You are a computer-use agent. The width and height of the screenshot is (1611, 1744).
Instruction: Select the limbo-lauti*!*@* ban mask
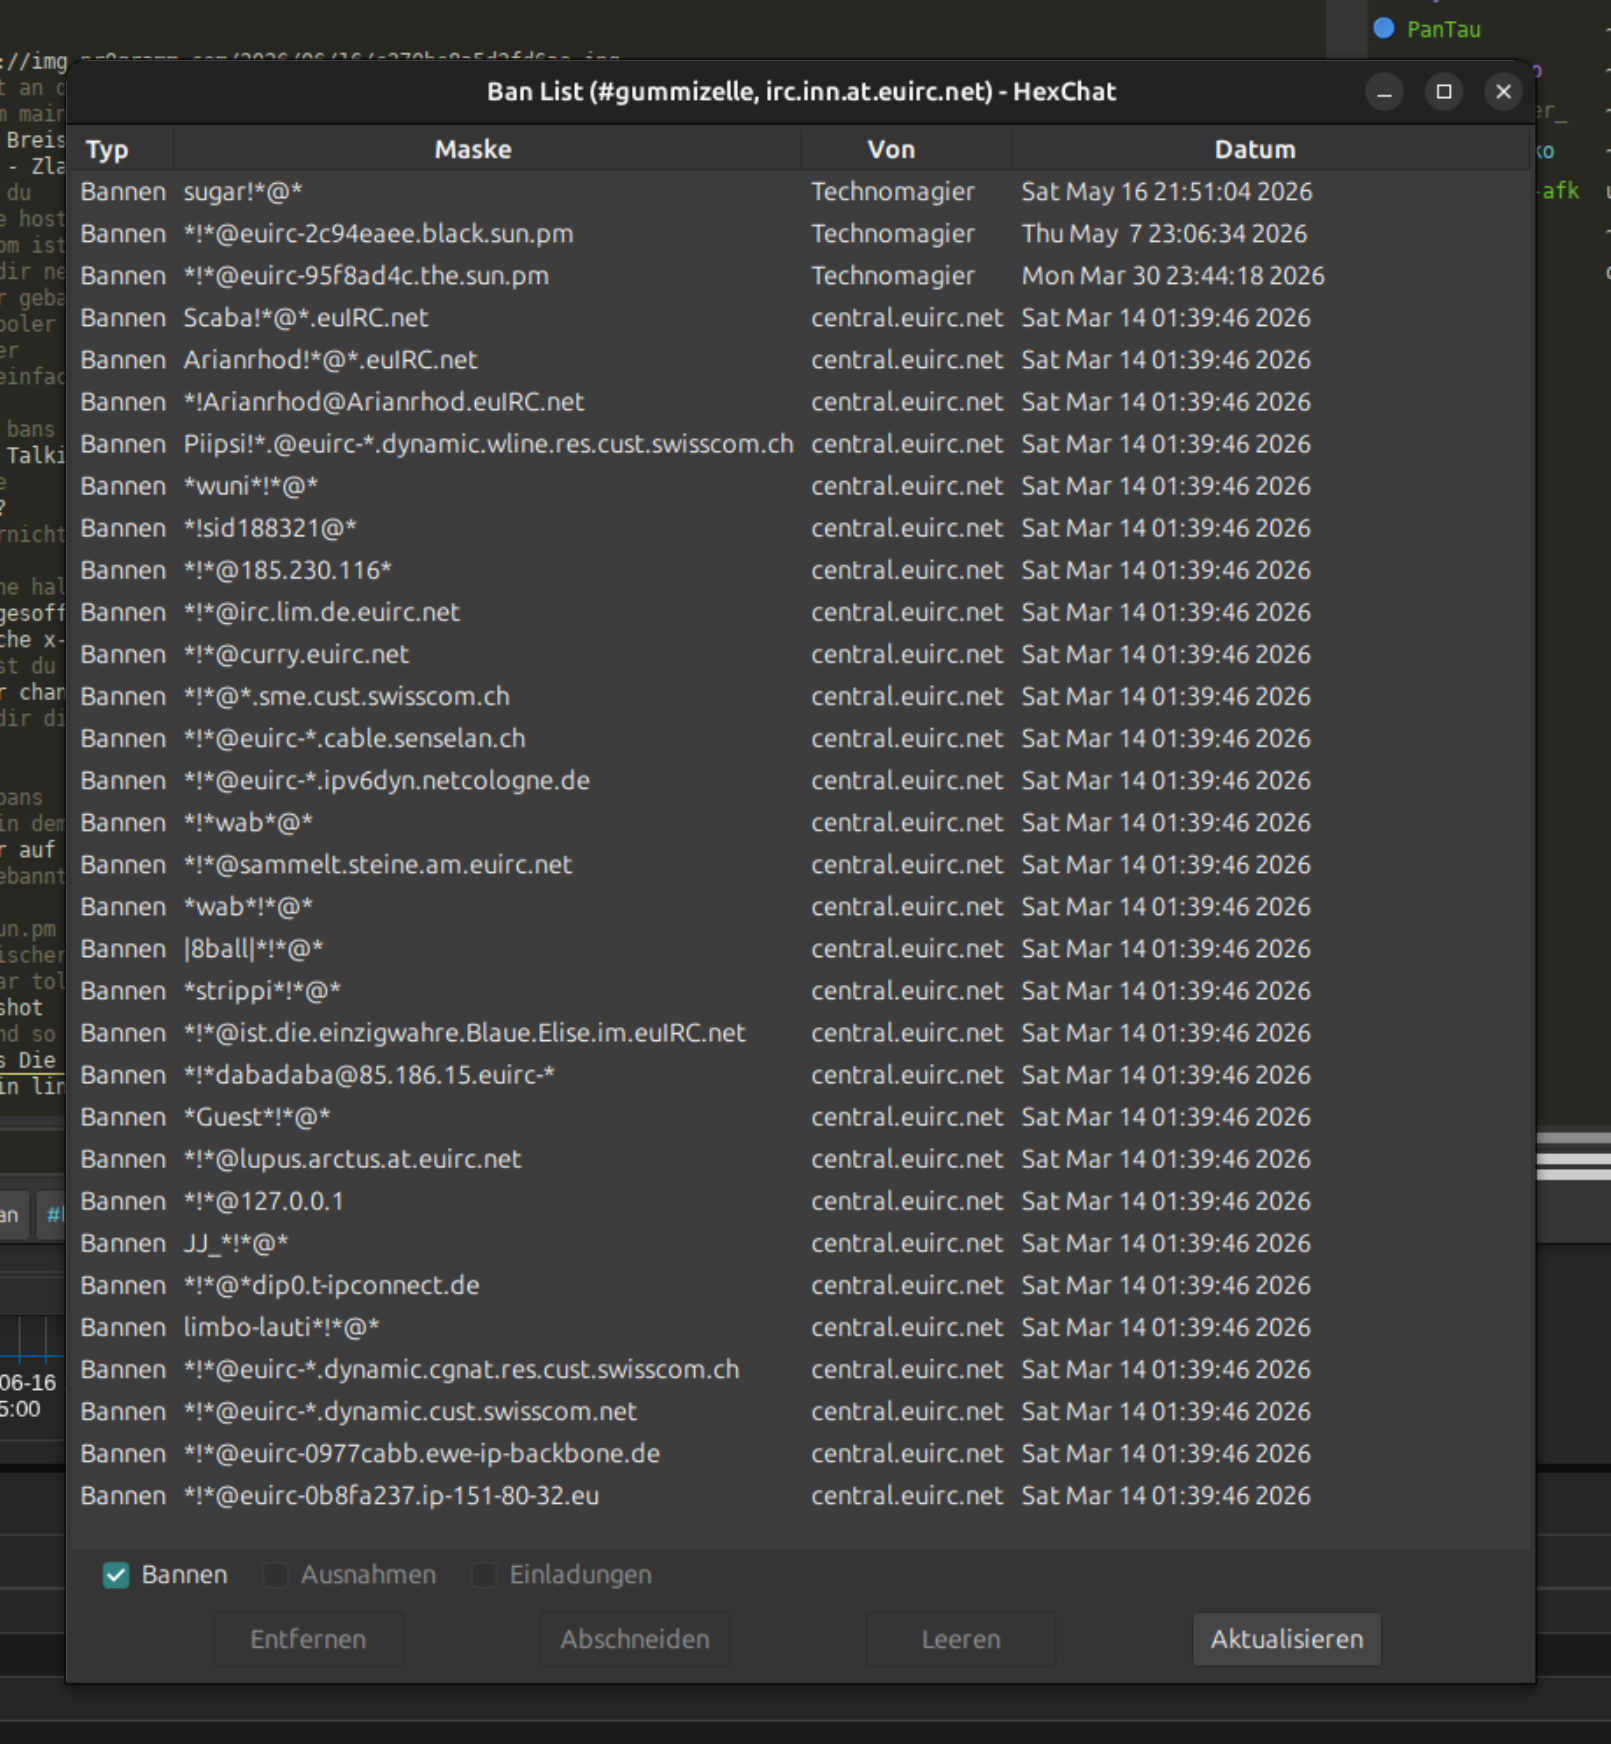coord(281,1326)
